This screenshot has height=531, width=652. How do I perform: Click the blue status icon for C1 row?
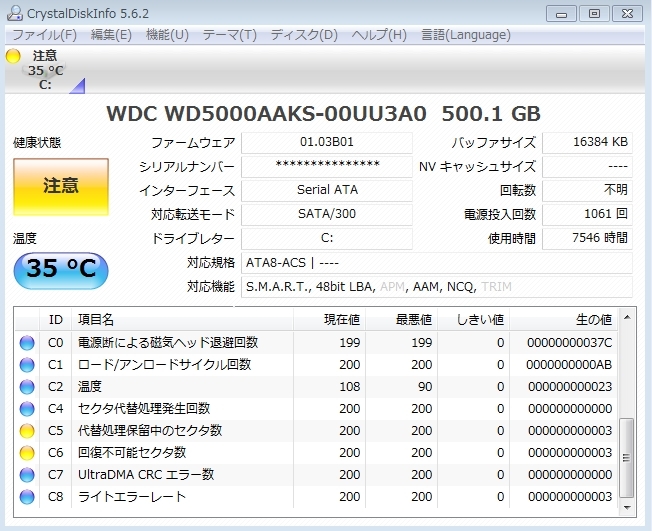point(27,365)
